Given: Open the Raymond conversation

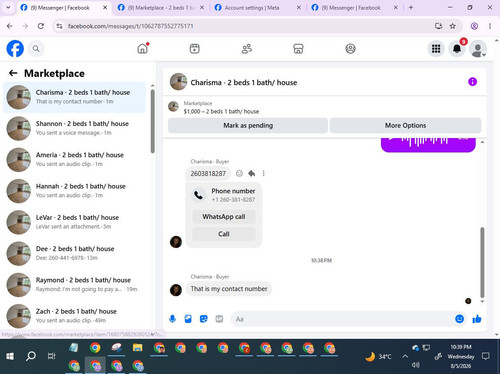Looking at the screenshot, I should 75,285.
